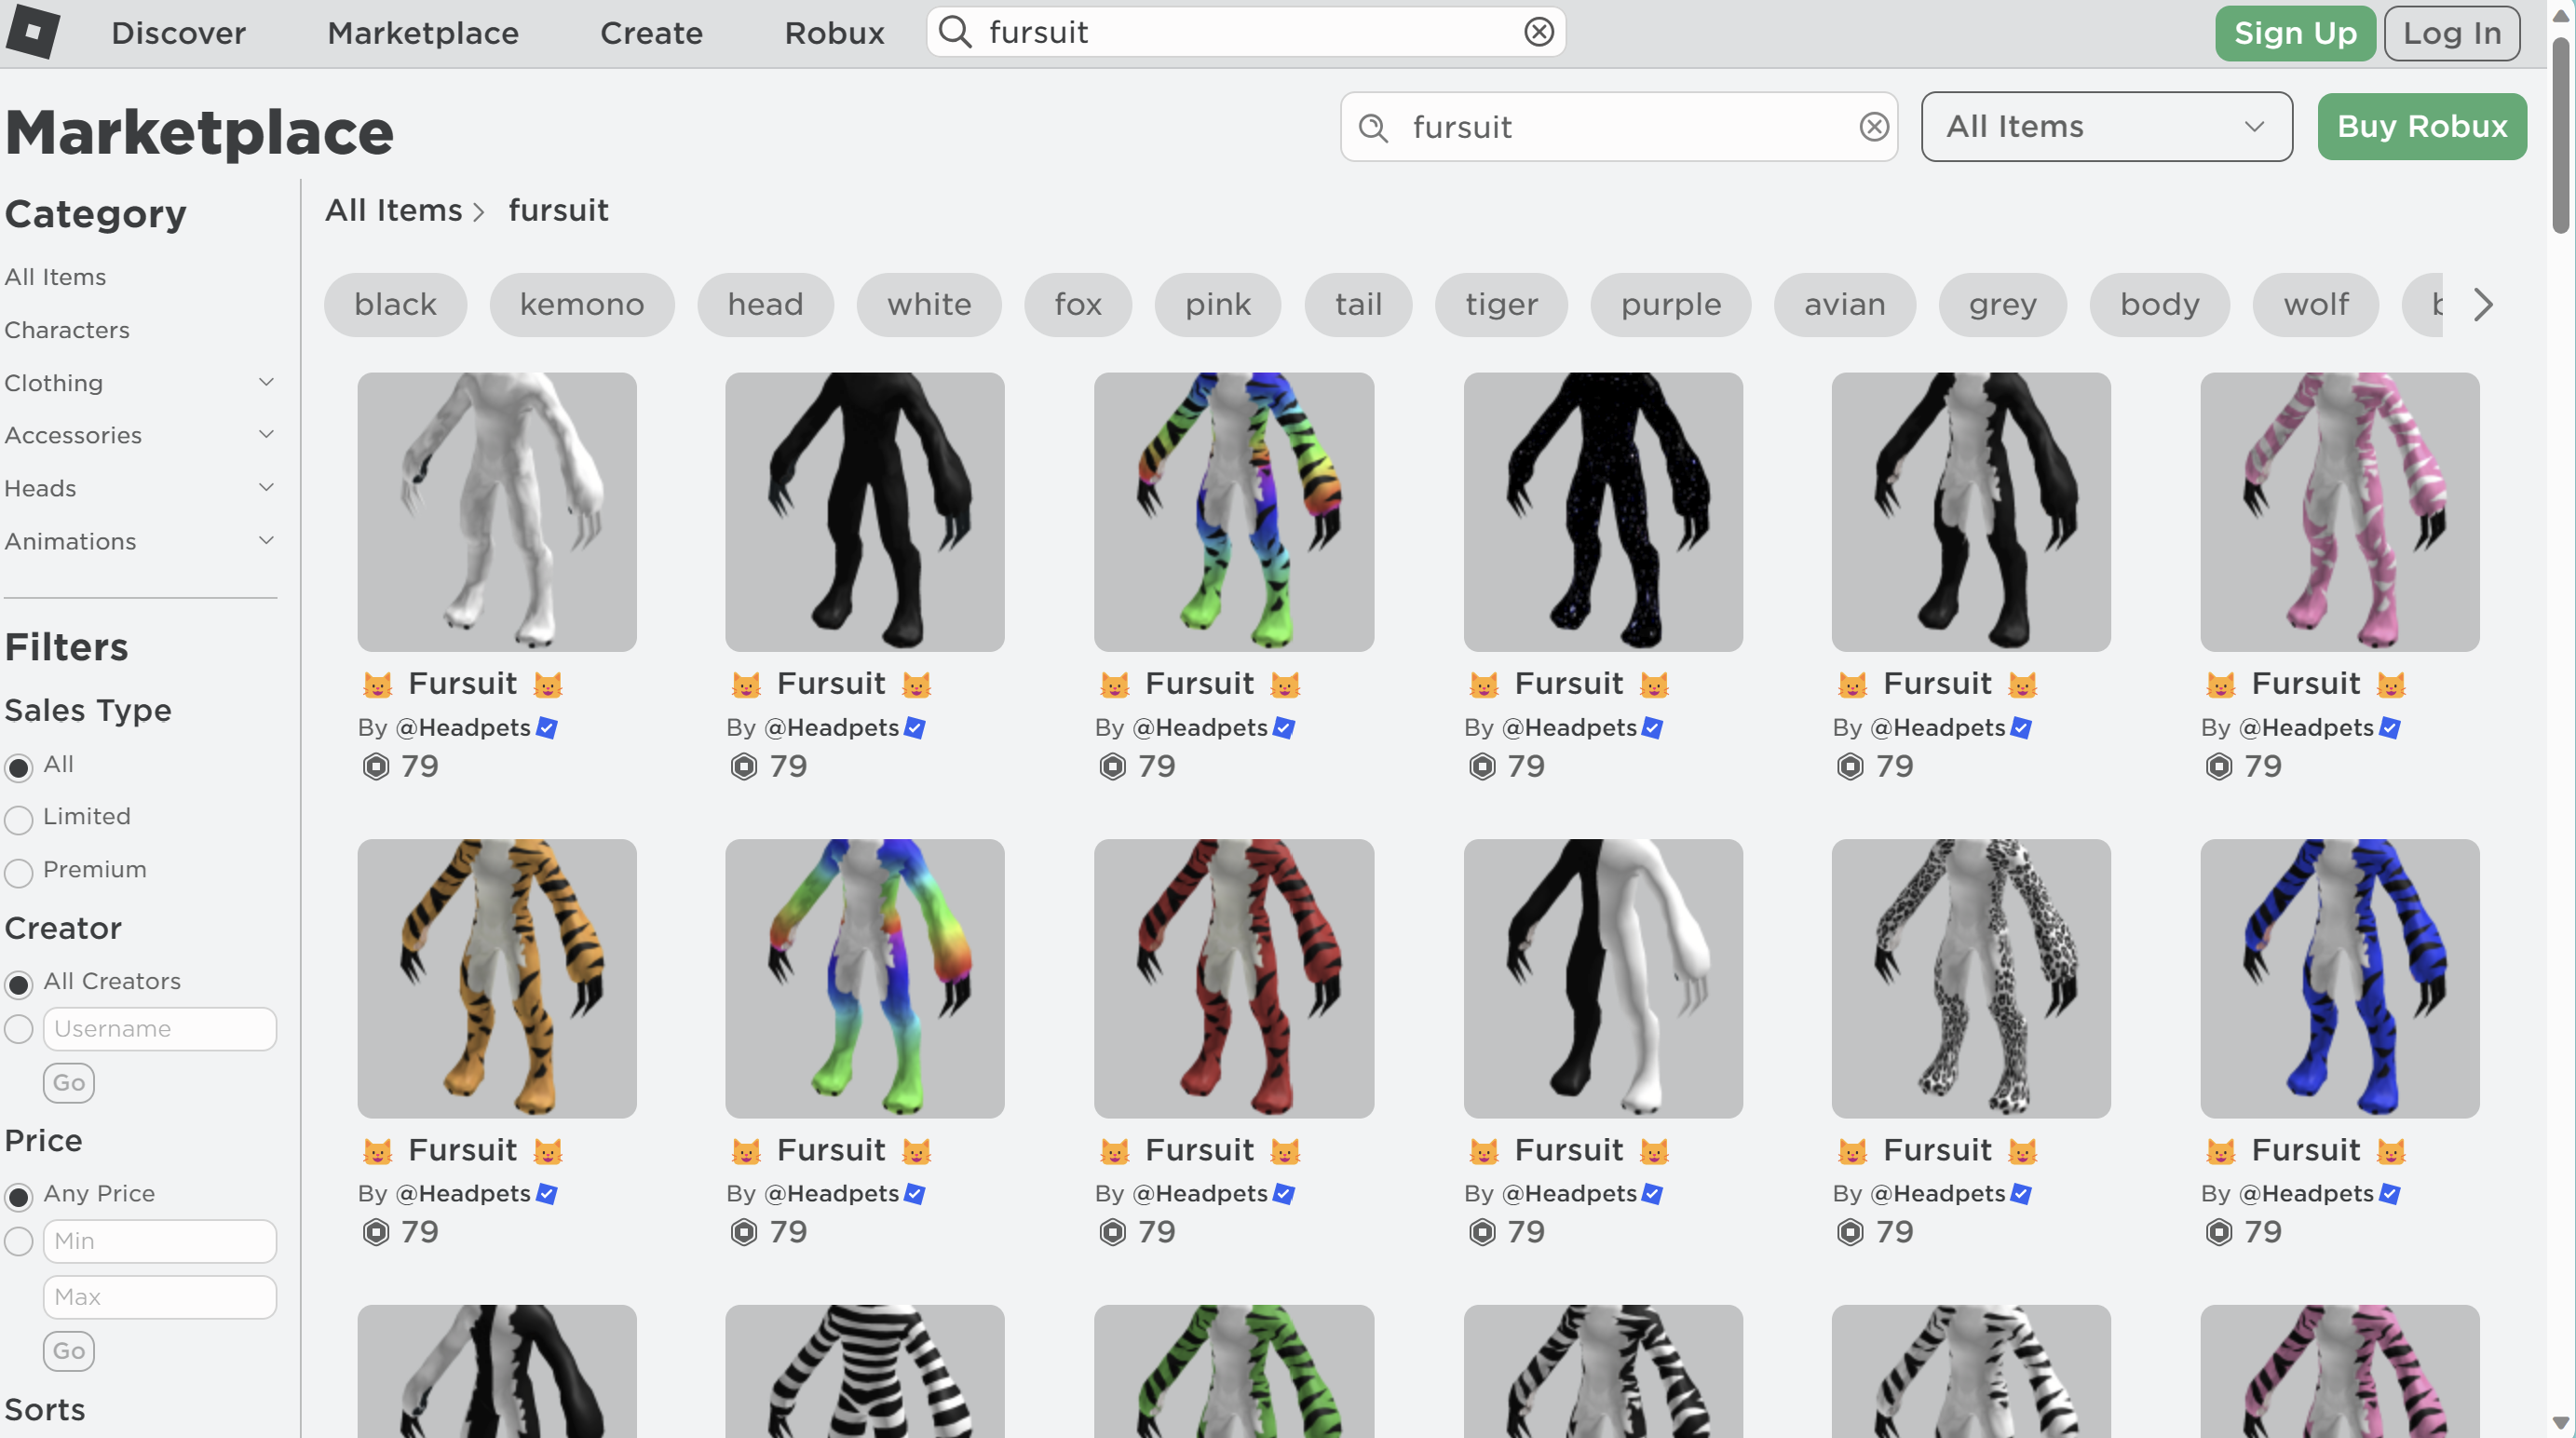This screenshot has width=2576, height=1438.
Task: Click the Buy Robux button
Action: [2422, 127]
